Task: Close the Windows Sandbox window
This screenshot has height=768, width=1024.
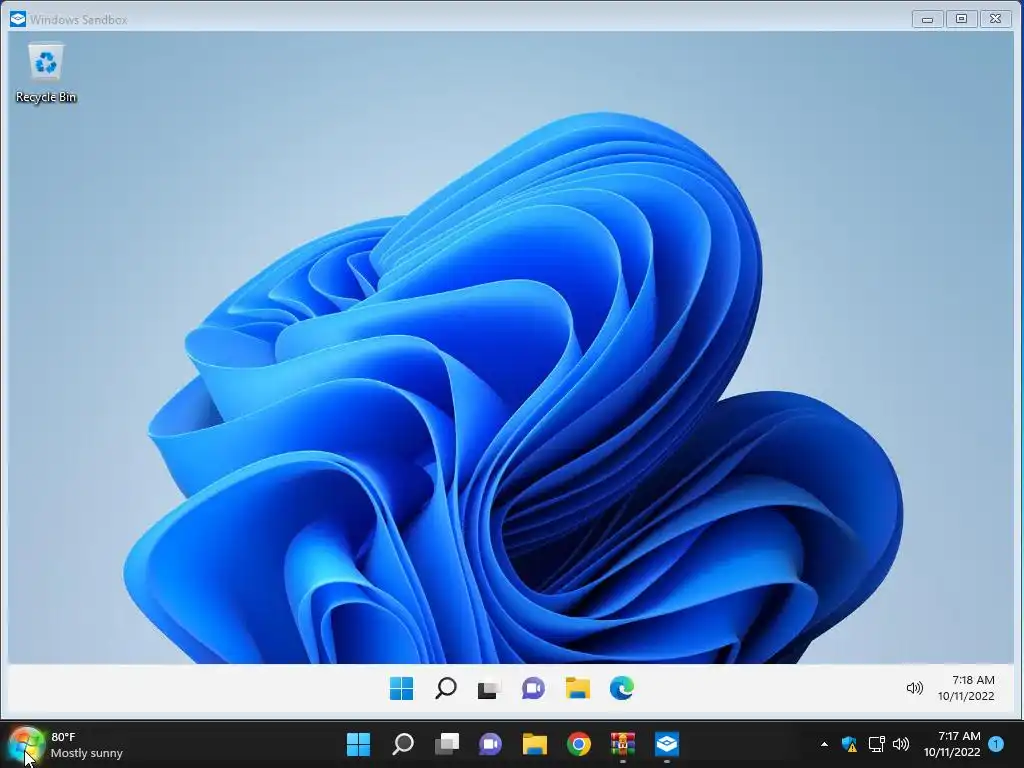Action: click(x=995, y=19)
